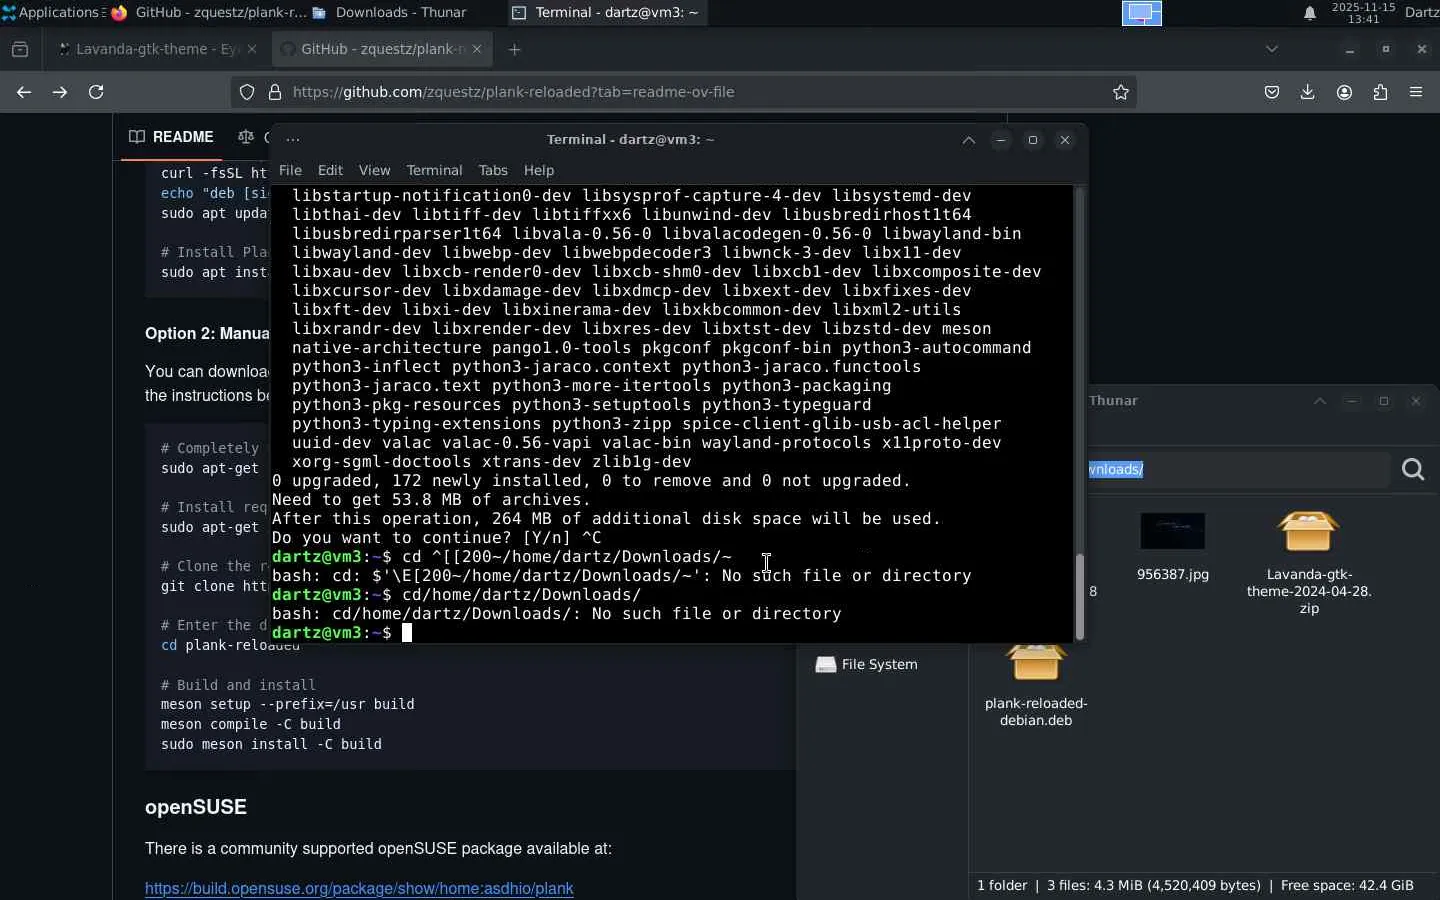Click the license scale icon next to README
1440x900 pixels.
click(246, 137)
